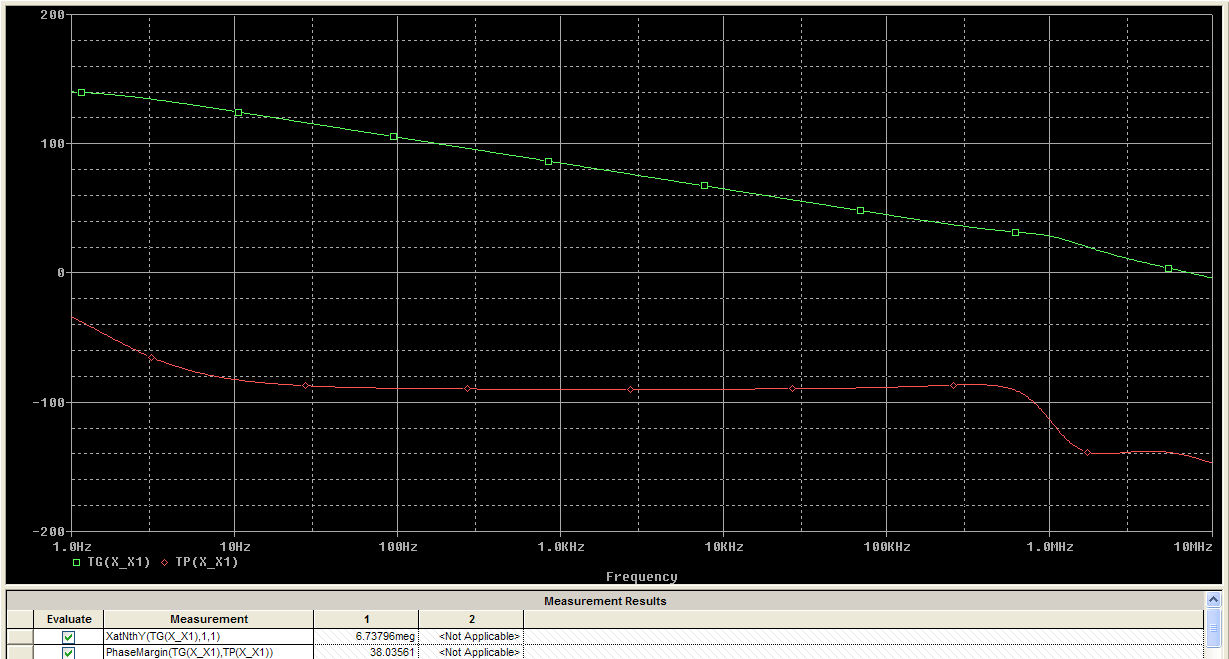1229x659 pixels.
Task: Select the TG(X_X1) trace legend label
Action: [x=117, y=562]
